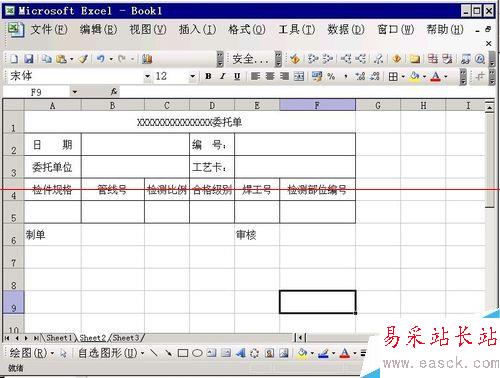Click the Decrease Decimal icon
The height and width of the screenshot is (378, 500).
[x=375, y=76]
